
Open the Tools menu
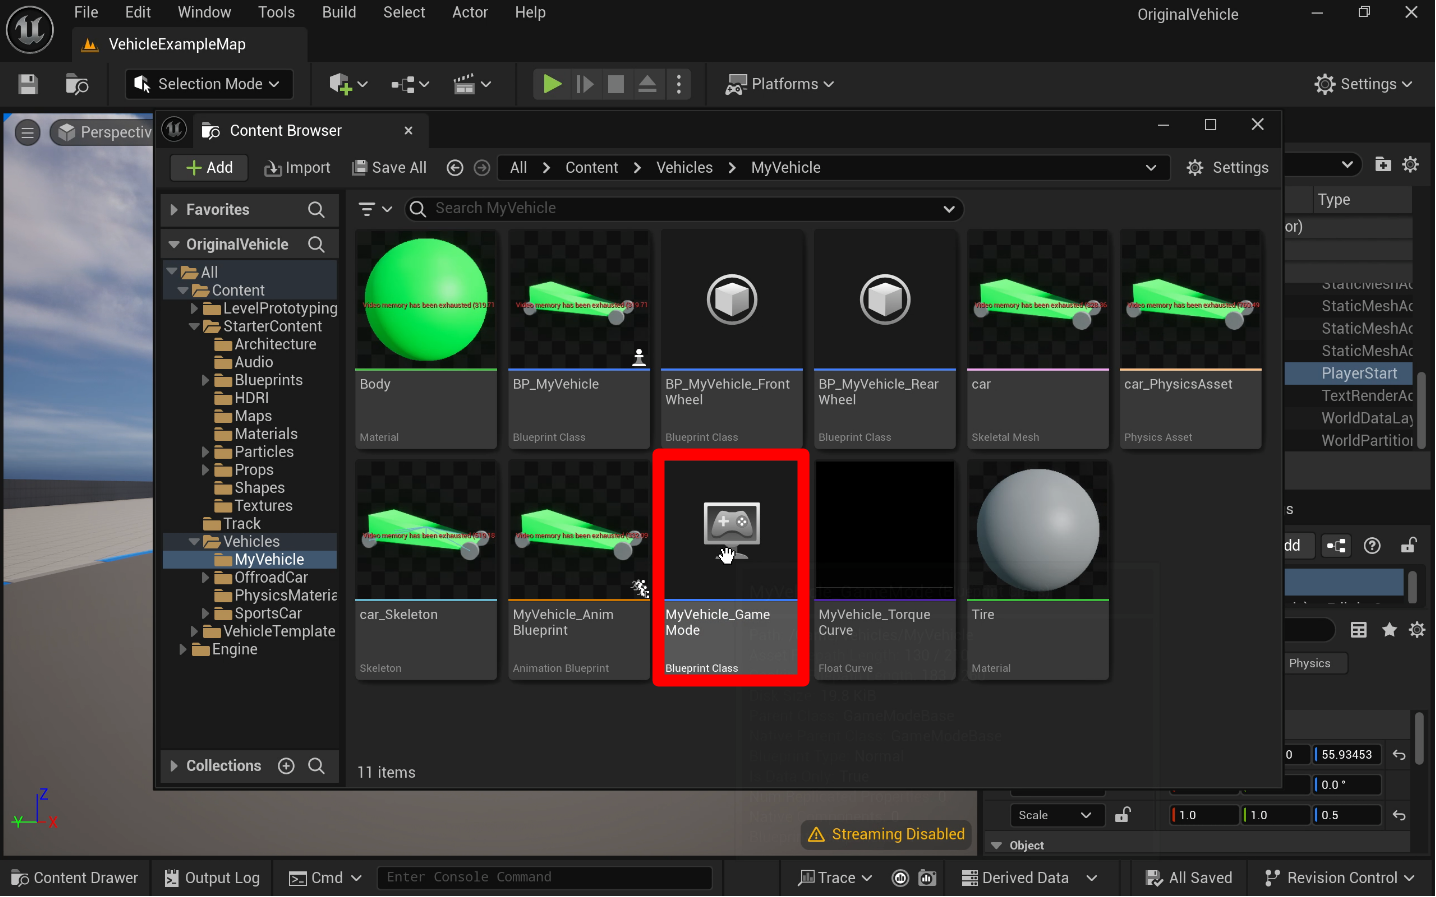276,12
